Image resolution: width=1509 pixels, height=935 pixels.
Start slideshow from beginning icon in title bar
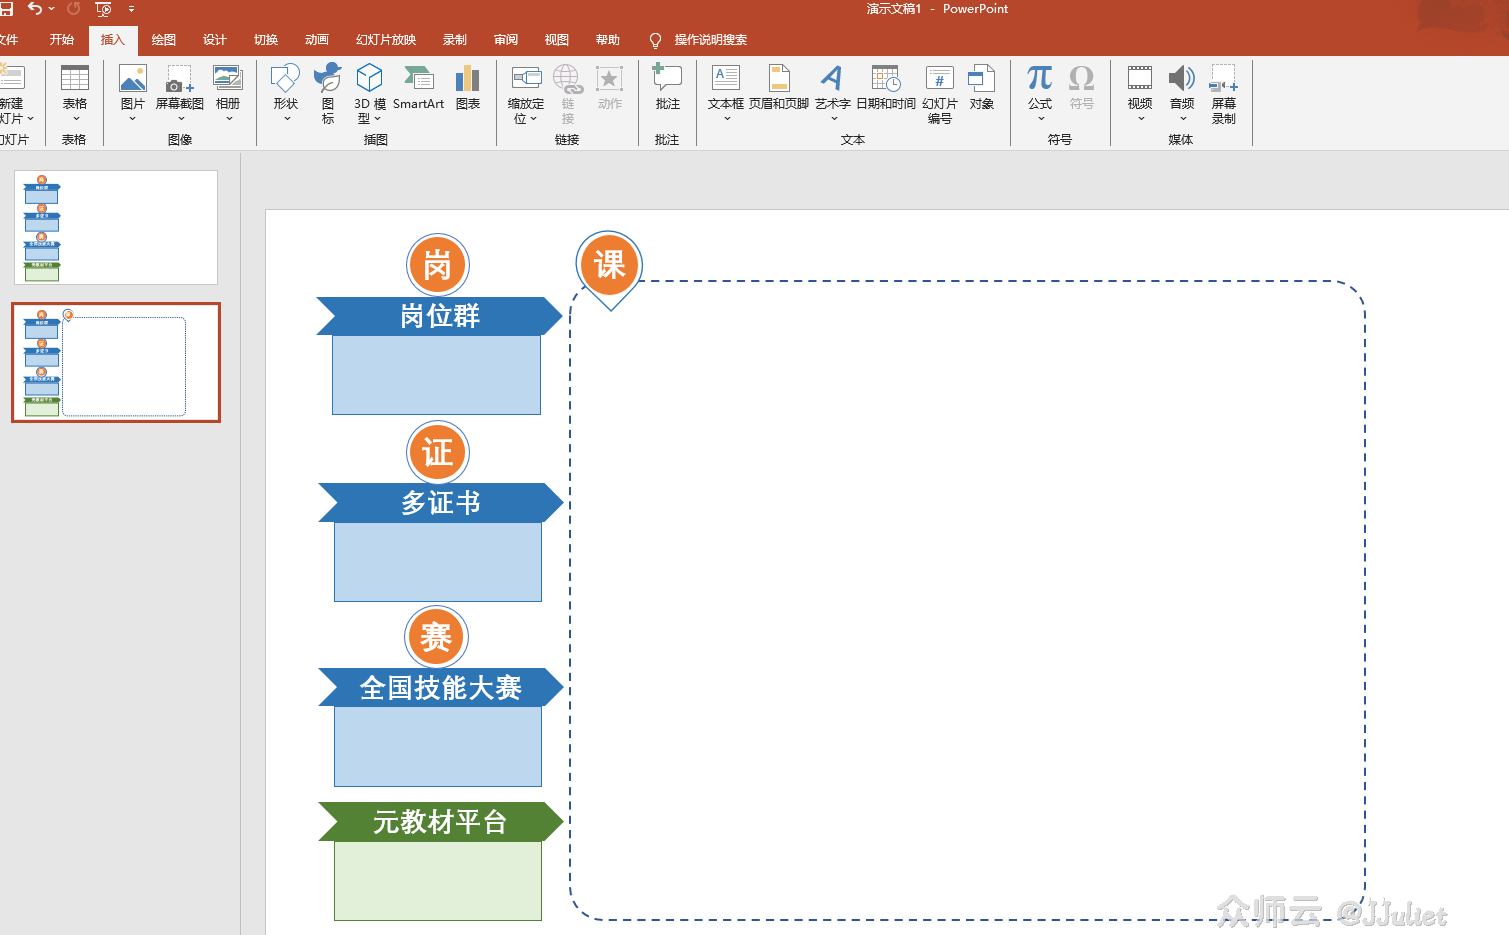[103, 9]
